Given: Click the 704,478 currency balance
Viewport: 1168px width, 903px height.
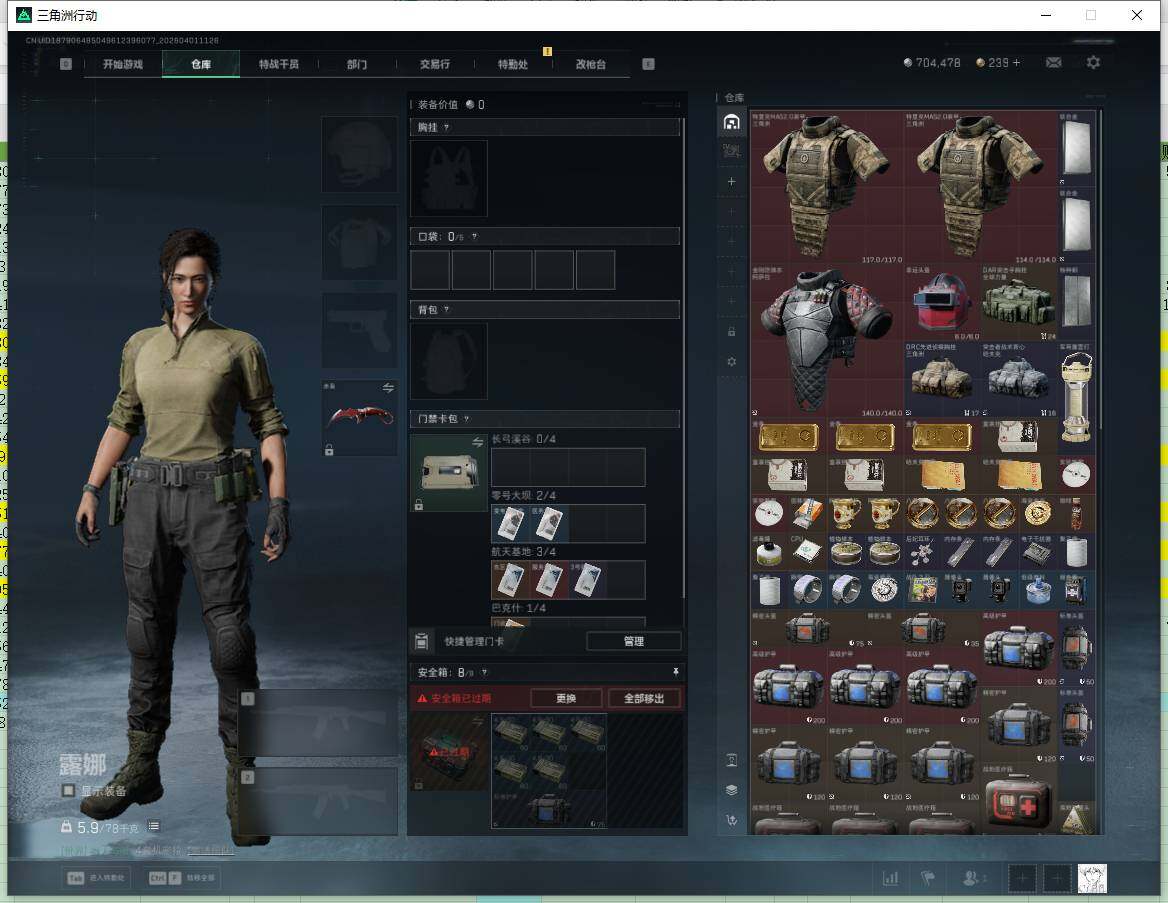Looking at the screenshot, I should pos(932,63).
